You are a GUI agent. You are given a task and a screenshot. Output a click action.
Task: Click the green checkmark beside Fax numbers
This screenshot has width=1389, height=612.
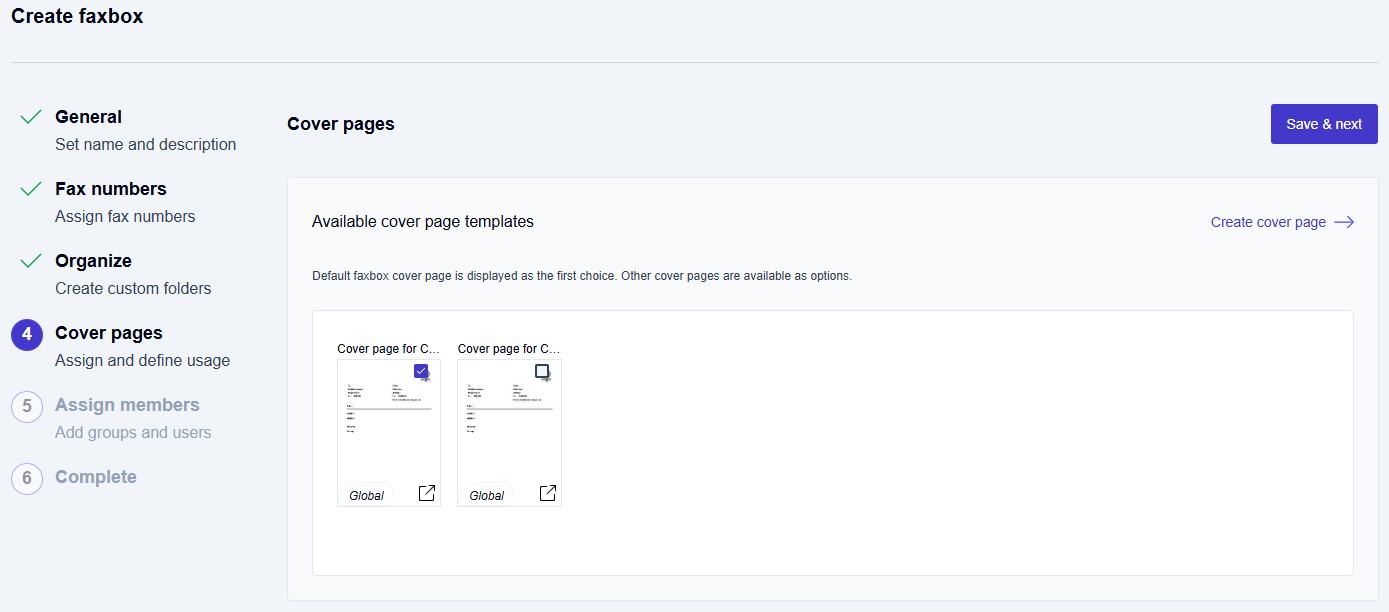31,189
